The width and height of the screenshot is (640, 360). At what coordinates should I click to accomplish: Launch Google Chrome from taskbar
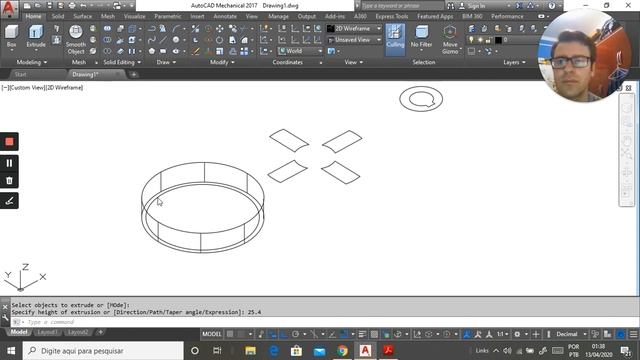[342, 351]
